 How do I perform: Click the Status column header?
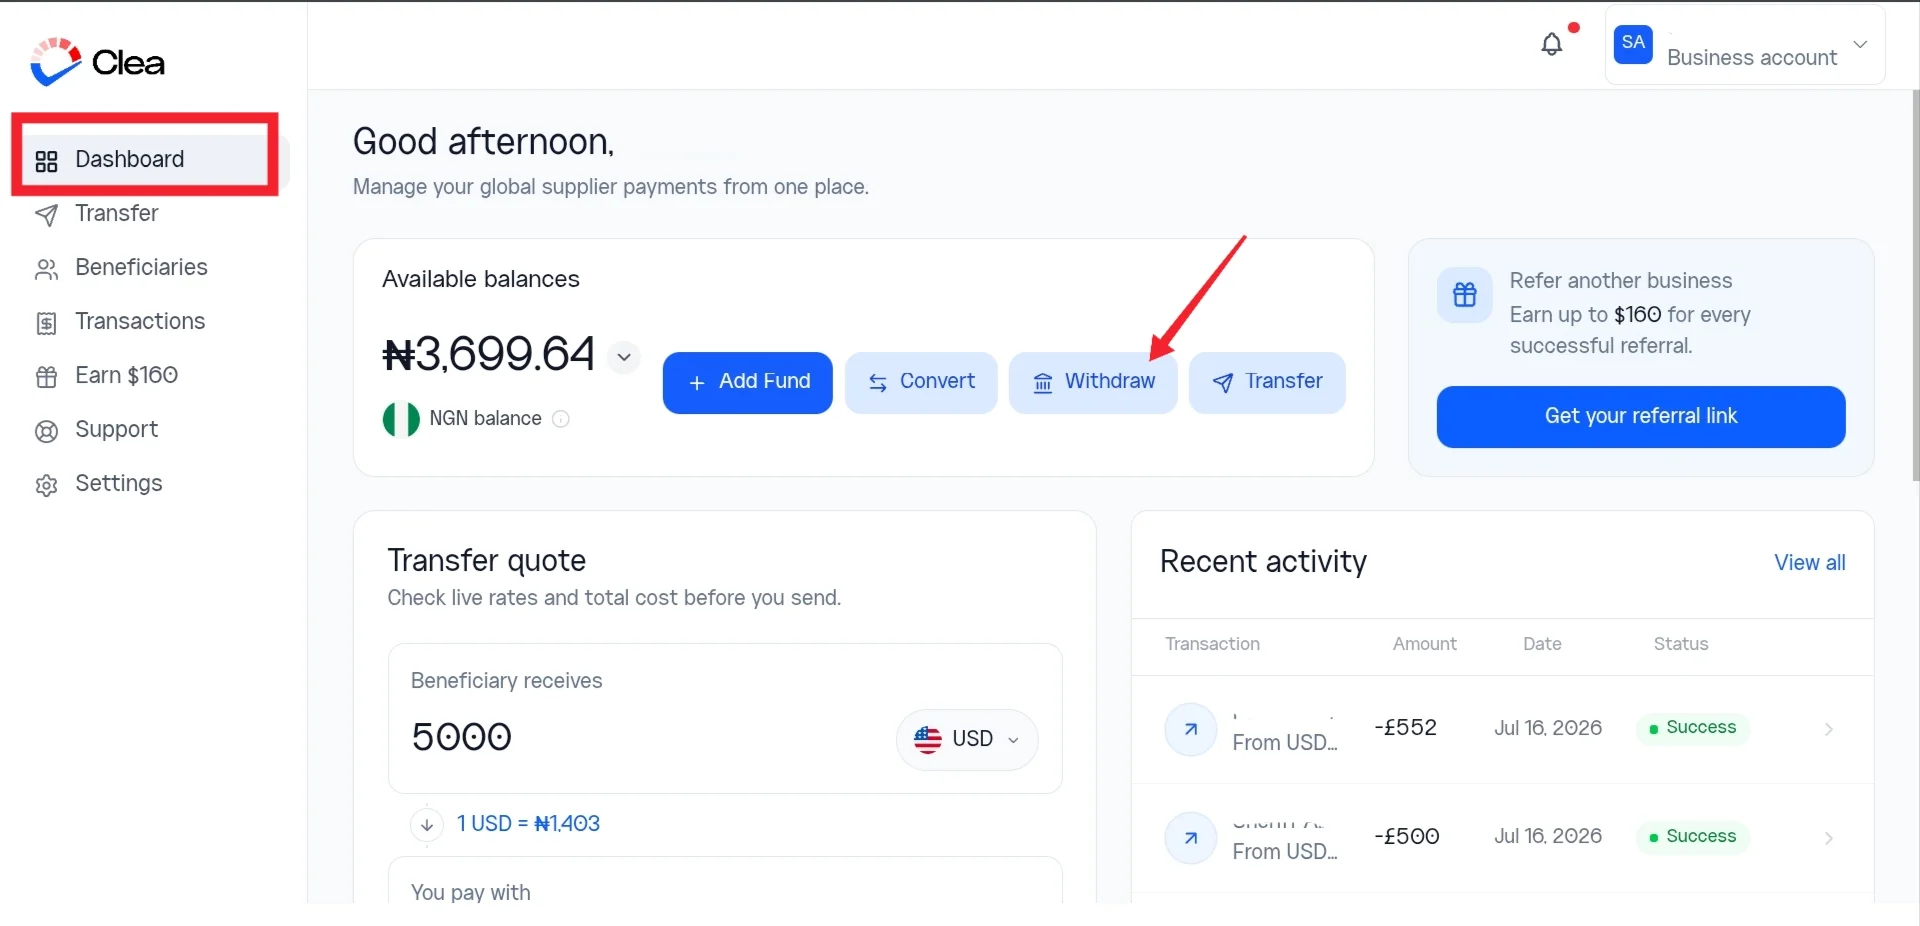coord(1681,645)
